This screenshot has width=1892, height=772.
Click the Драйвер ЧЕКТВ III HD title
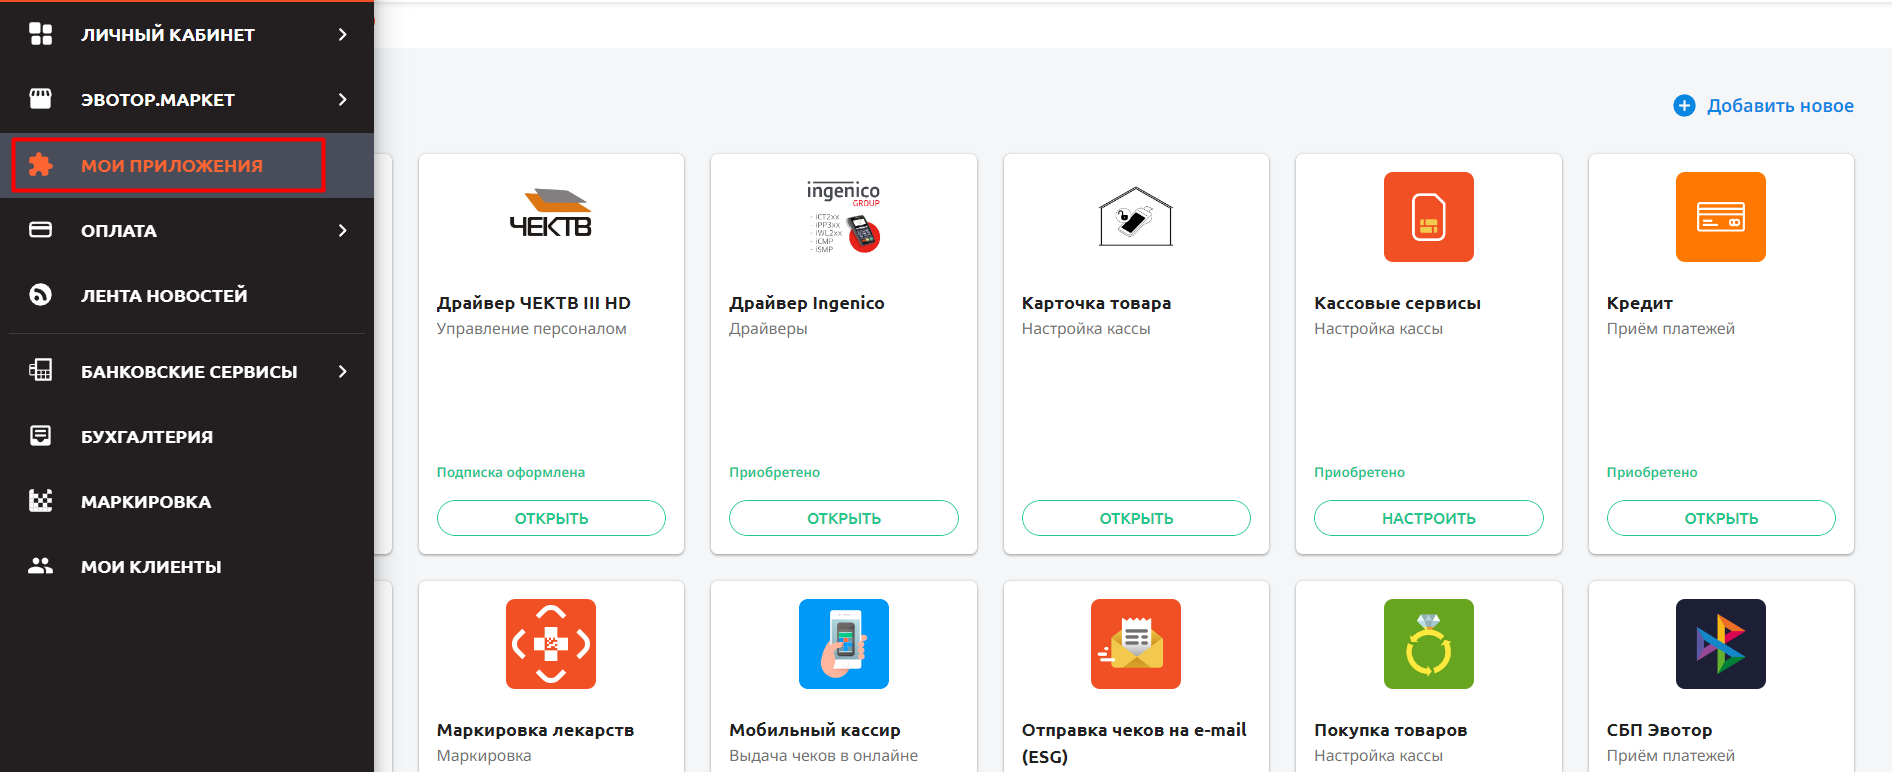(x=534, y=303)
